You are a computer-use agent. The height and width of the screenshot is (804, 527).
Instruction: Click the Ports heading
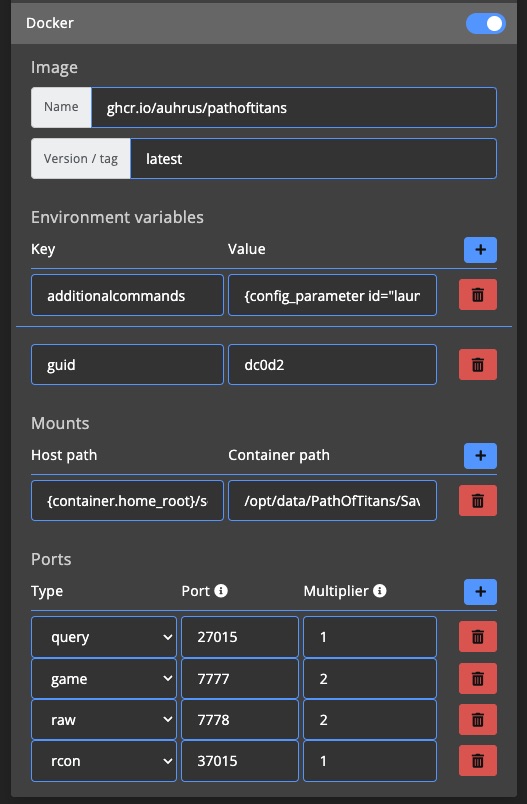tap(51, 559)
